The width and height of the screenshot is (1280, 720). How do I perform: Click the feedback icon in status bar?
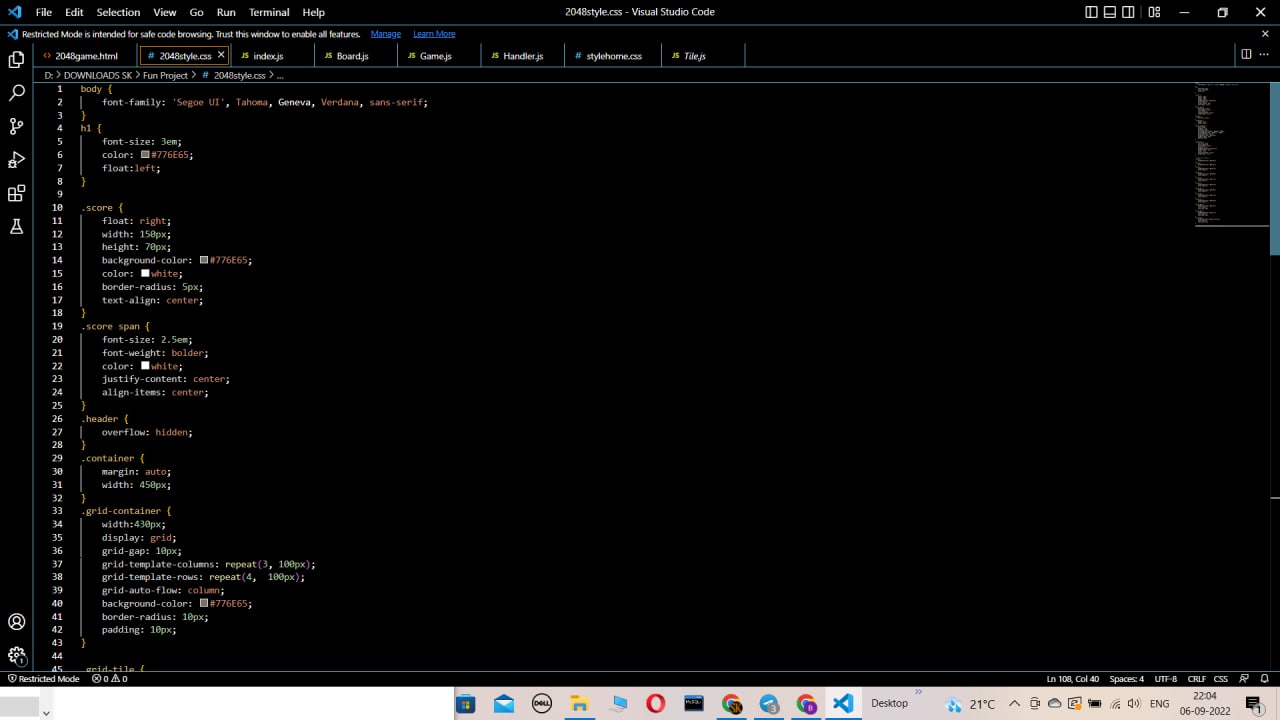click(x=1244, y=679)
